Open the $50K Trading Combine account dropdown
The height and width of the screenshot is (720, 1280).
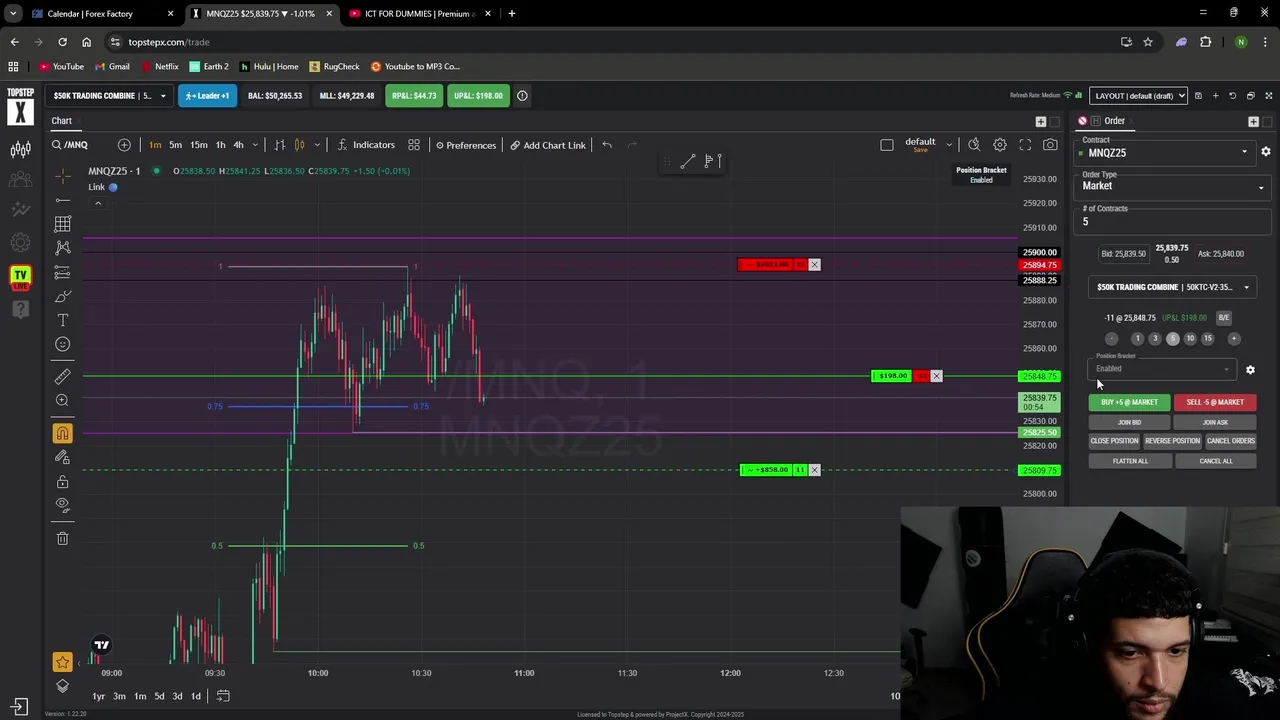point(110,96)
